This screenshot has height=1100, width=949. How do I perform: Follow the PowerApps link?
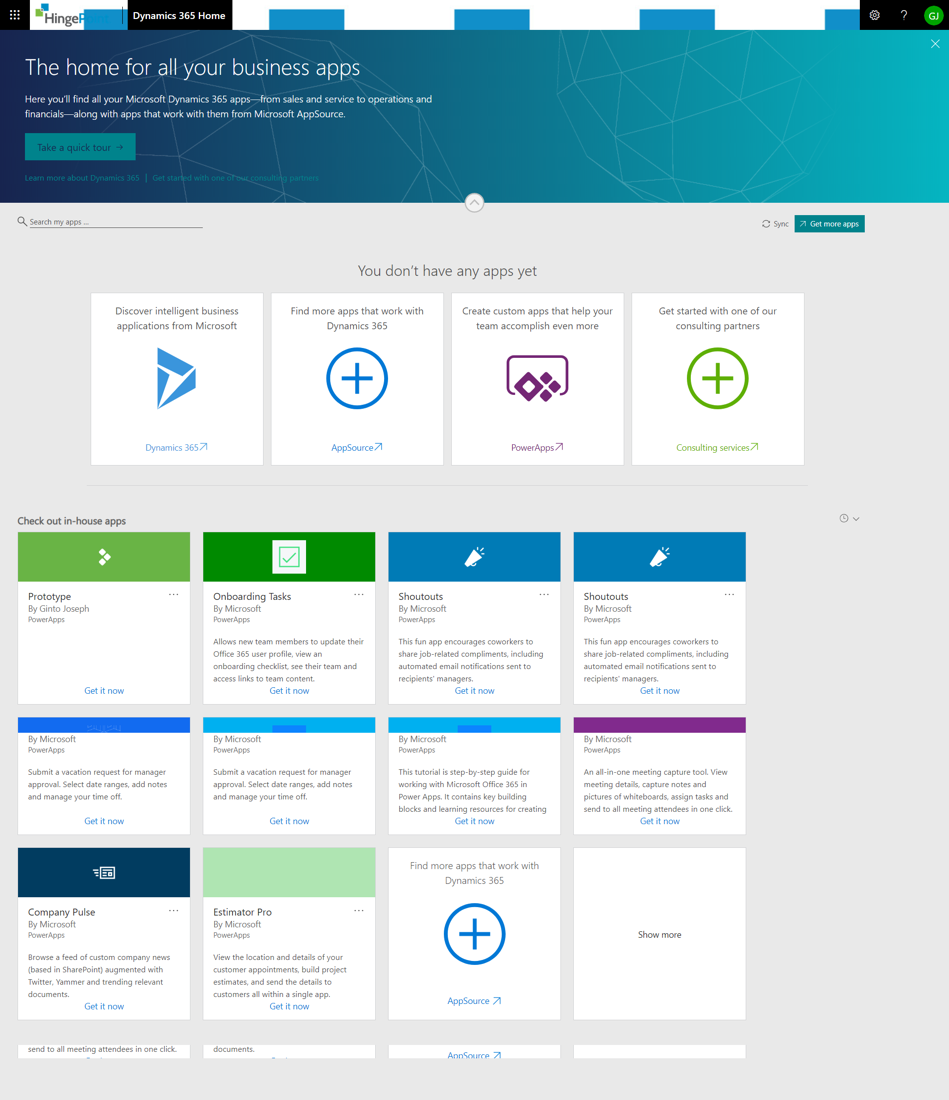tap(537, 448)
